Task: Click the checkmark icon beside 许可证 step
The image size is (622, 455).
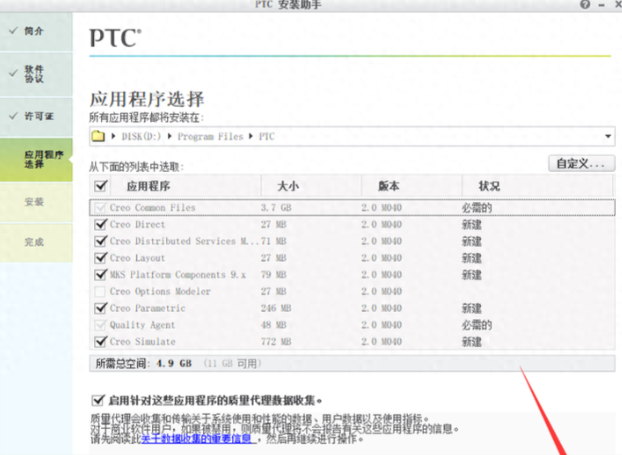Action: point(12,116)
